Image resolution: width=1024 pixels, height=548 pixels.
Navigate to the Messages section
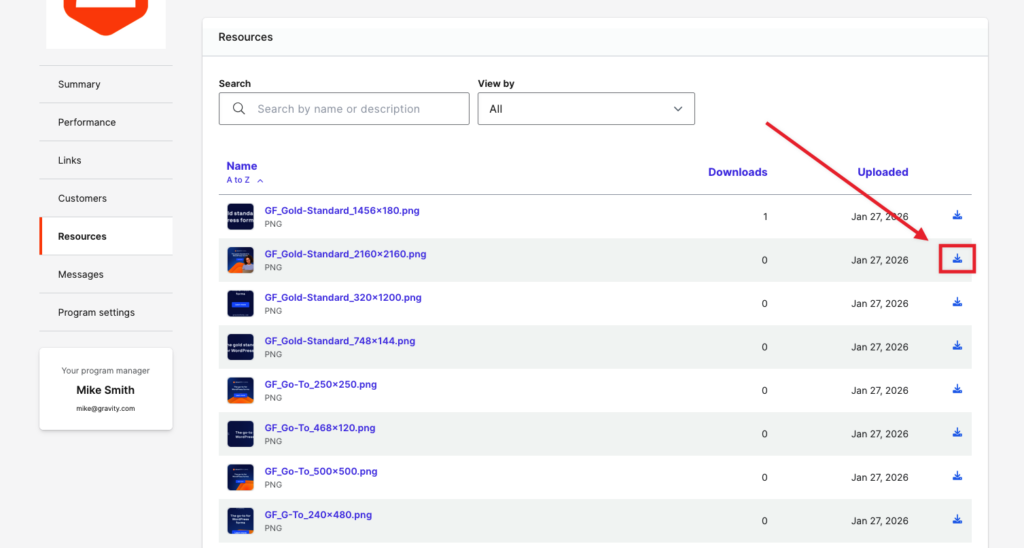80,275
